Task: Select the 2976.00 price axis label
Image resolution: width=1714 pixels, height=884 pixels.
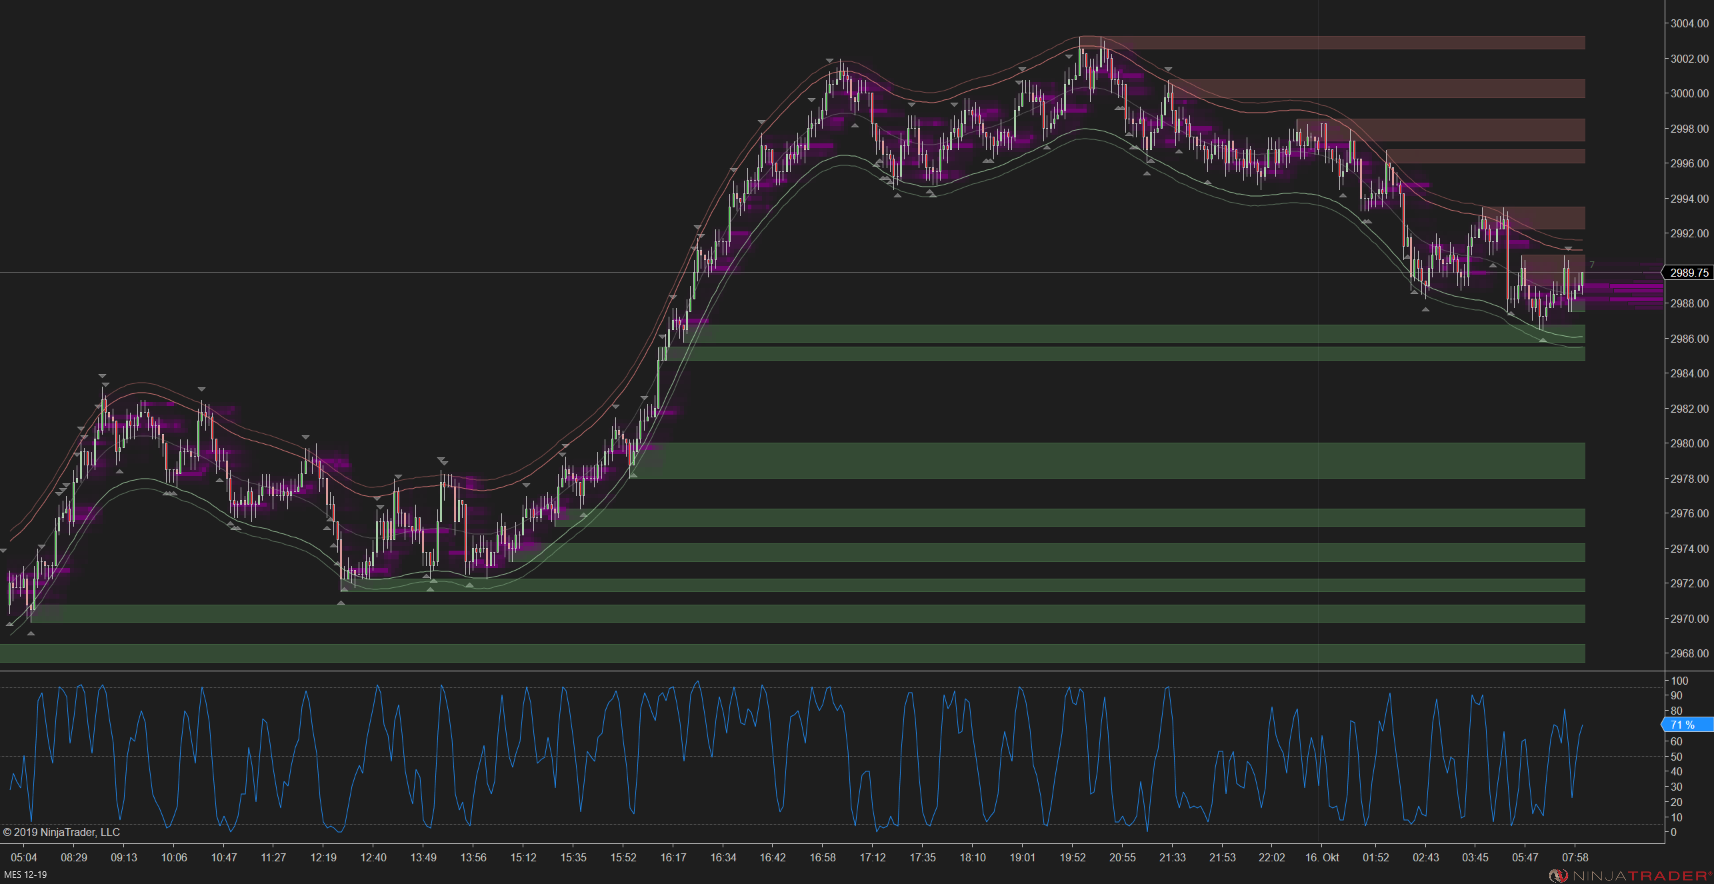Action: point(1689,514)
